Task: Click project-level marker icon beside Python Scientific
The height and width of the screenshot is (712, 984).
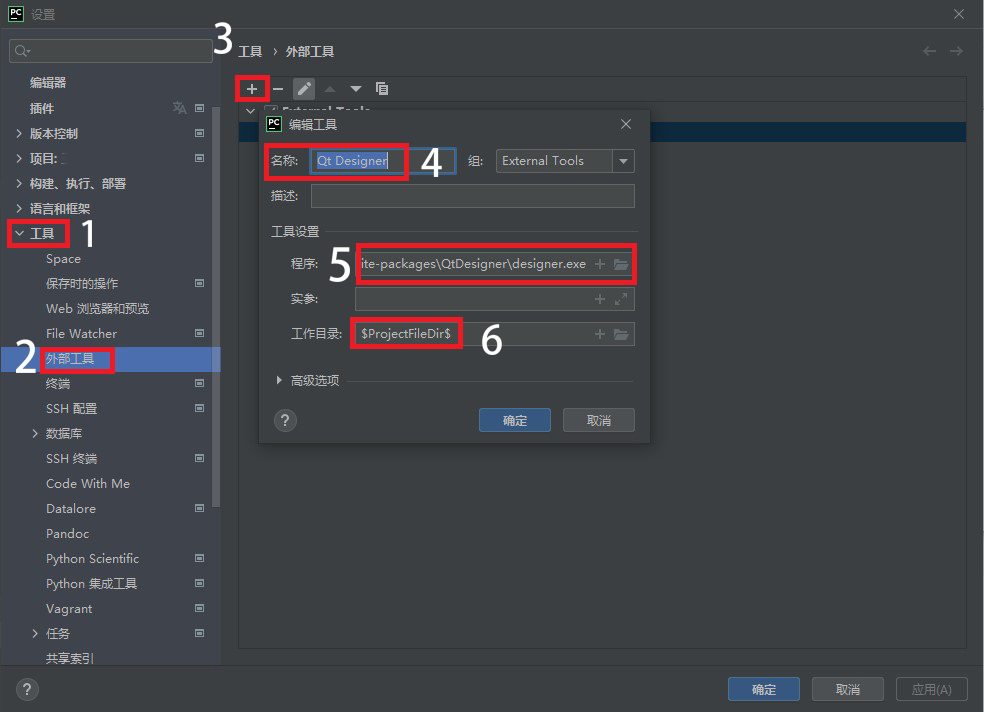Action: point(200,558)
